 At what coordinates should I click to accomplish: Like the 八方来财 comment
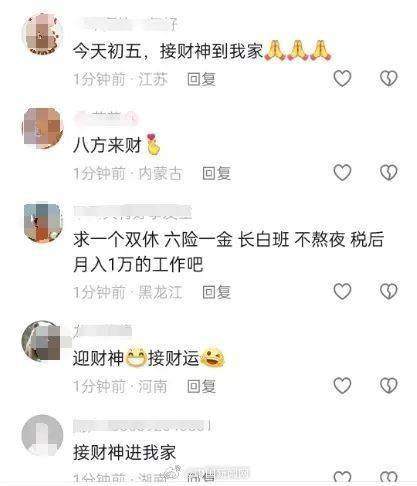pyautogui.click(x=342, y=173)
